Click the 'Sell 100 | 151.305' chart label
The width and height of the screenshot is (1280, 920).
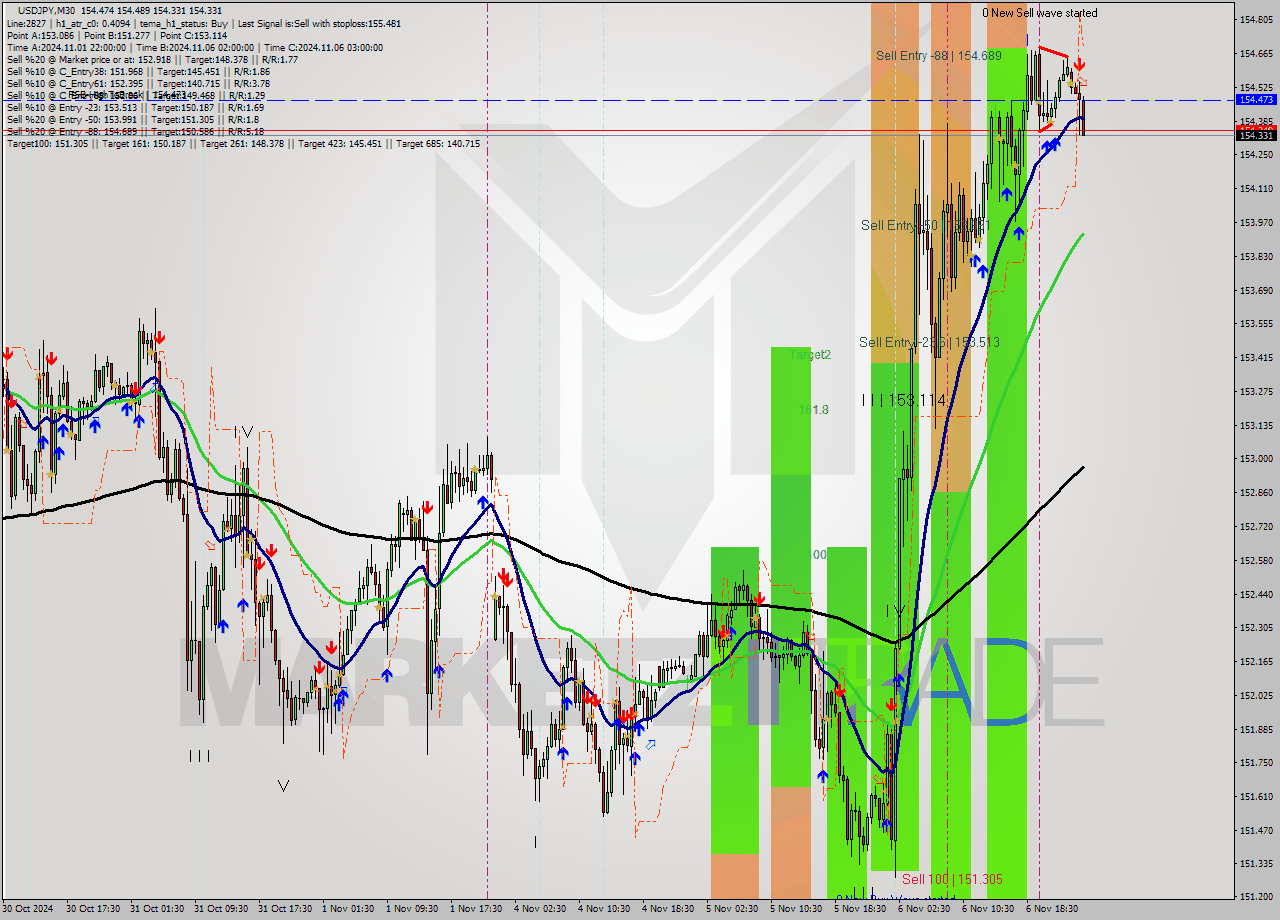tap(952, 879)
